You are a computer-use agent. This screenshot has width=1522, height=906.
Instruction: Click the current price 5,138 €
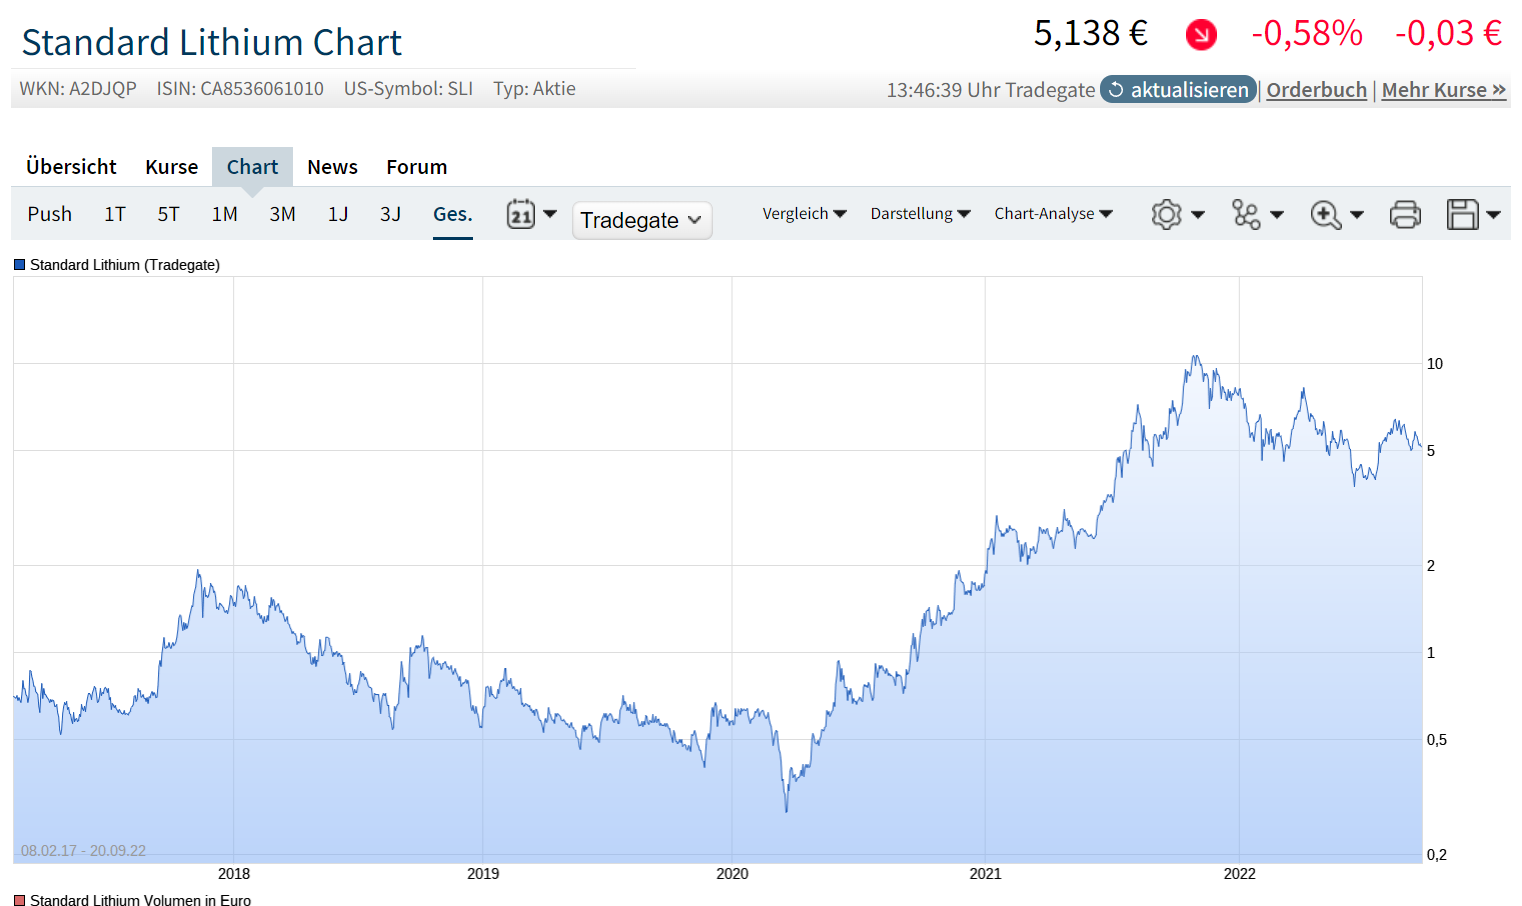pyautogui.click(x=1091, y=34)
